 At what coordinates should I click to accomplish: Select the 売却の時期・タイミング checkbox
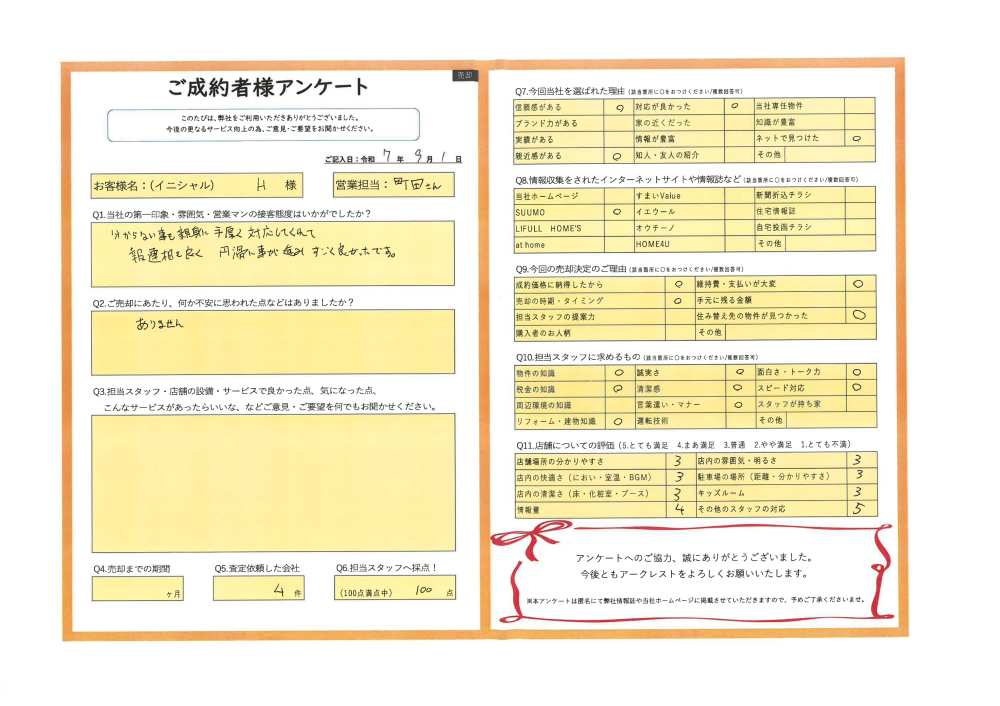(x=679, y=300)
